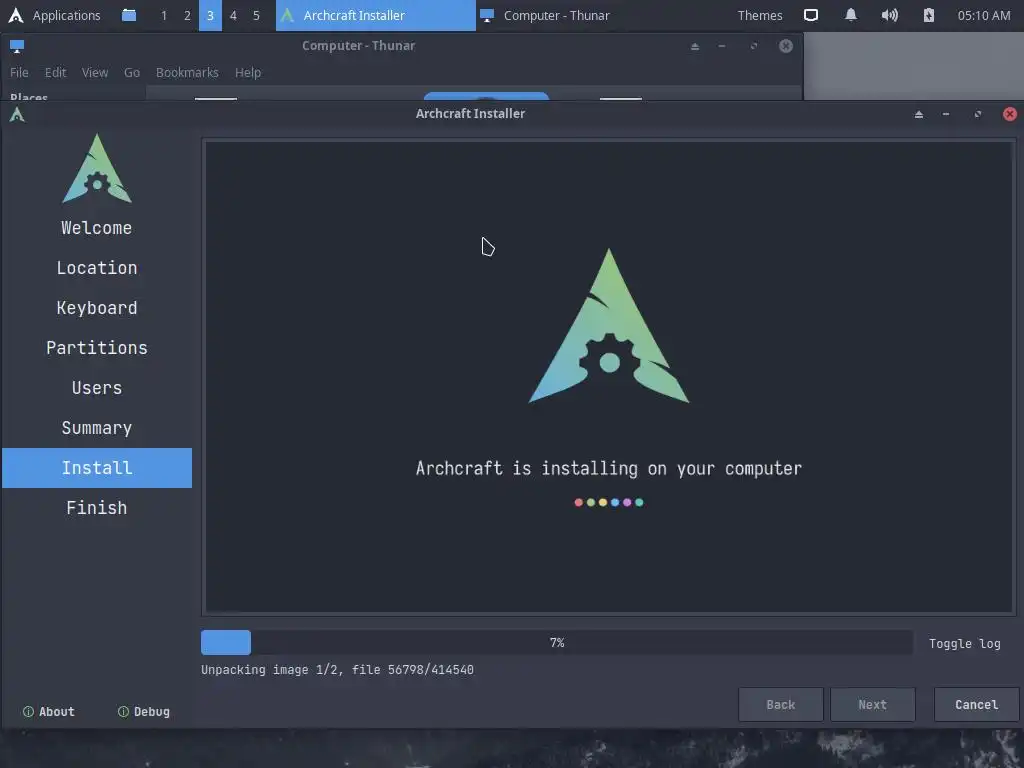Screen dimensions: 1024x768
Task: Click 'Archcraft is installing on your computer' text
Action: pyautogui.click(x=609, y=469)
